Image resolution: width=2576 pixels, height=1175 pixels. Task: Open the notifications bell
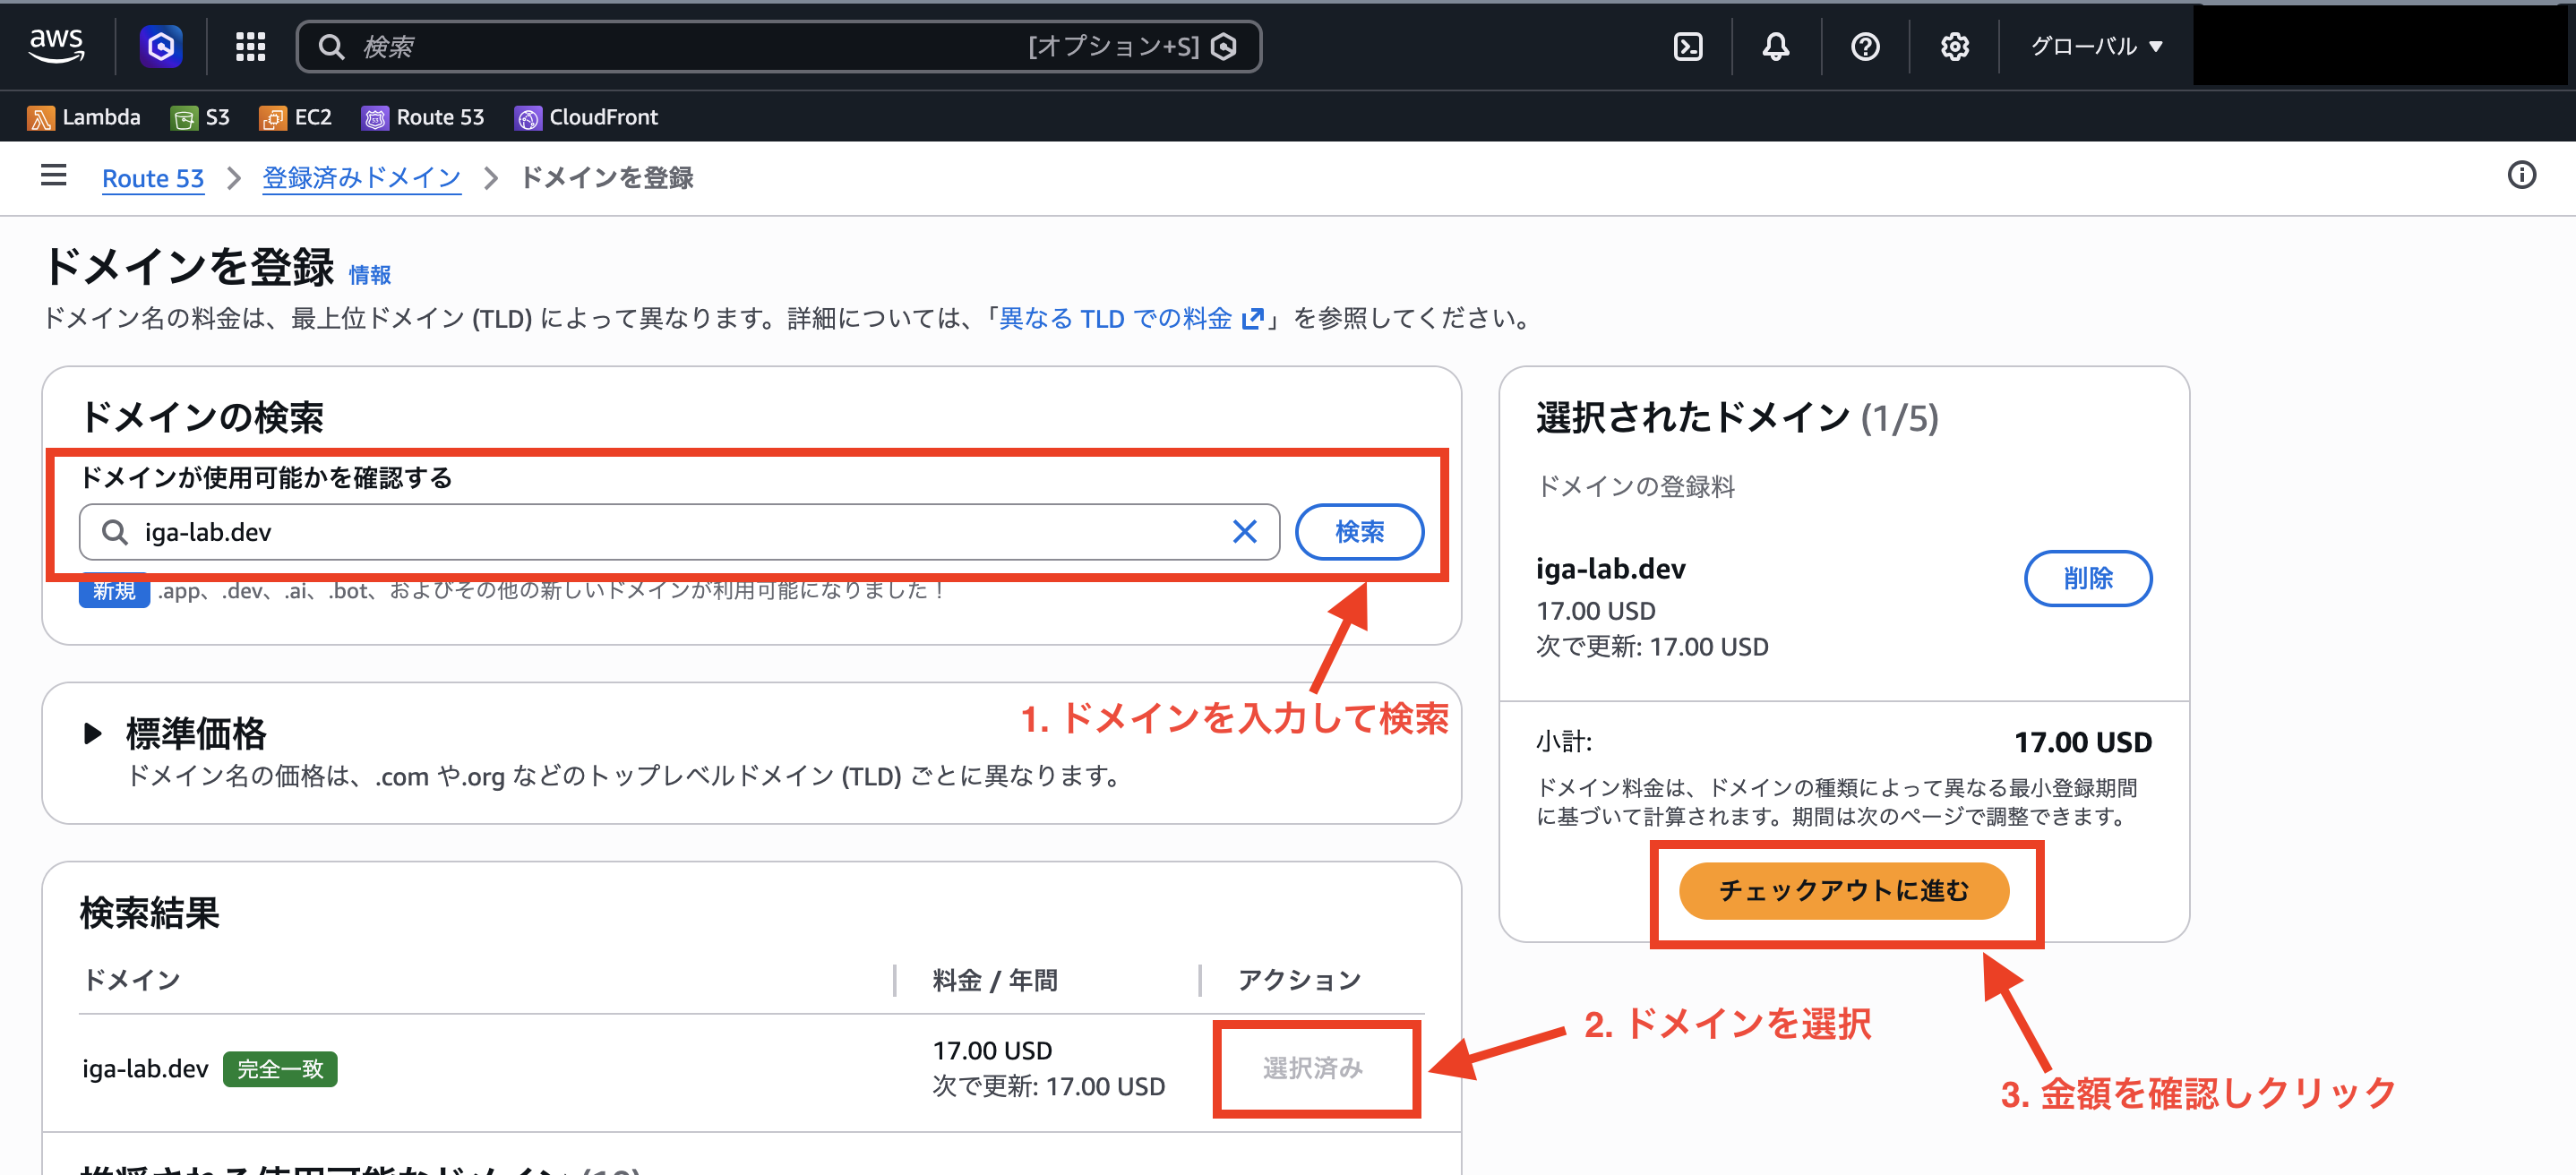click(1776, 46)
